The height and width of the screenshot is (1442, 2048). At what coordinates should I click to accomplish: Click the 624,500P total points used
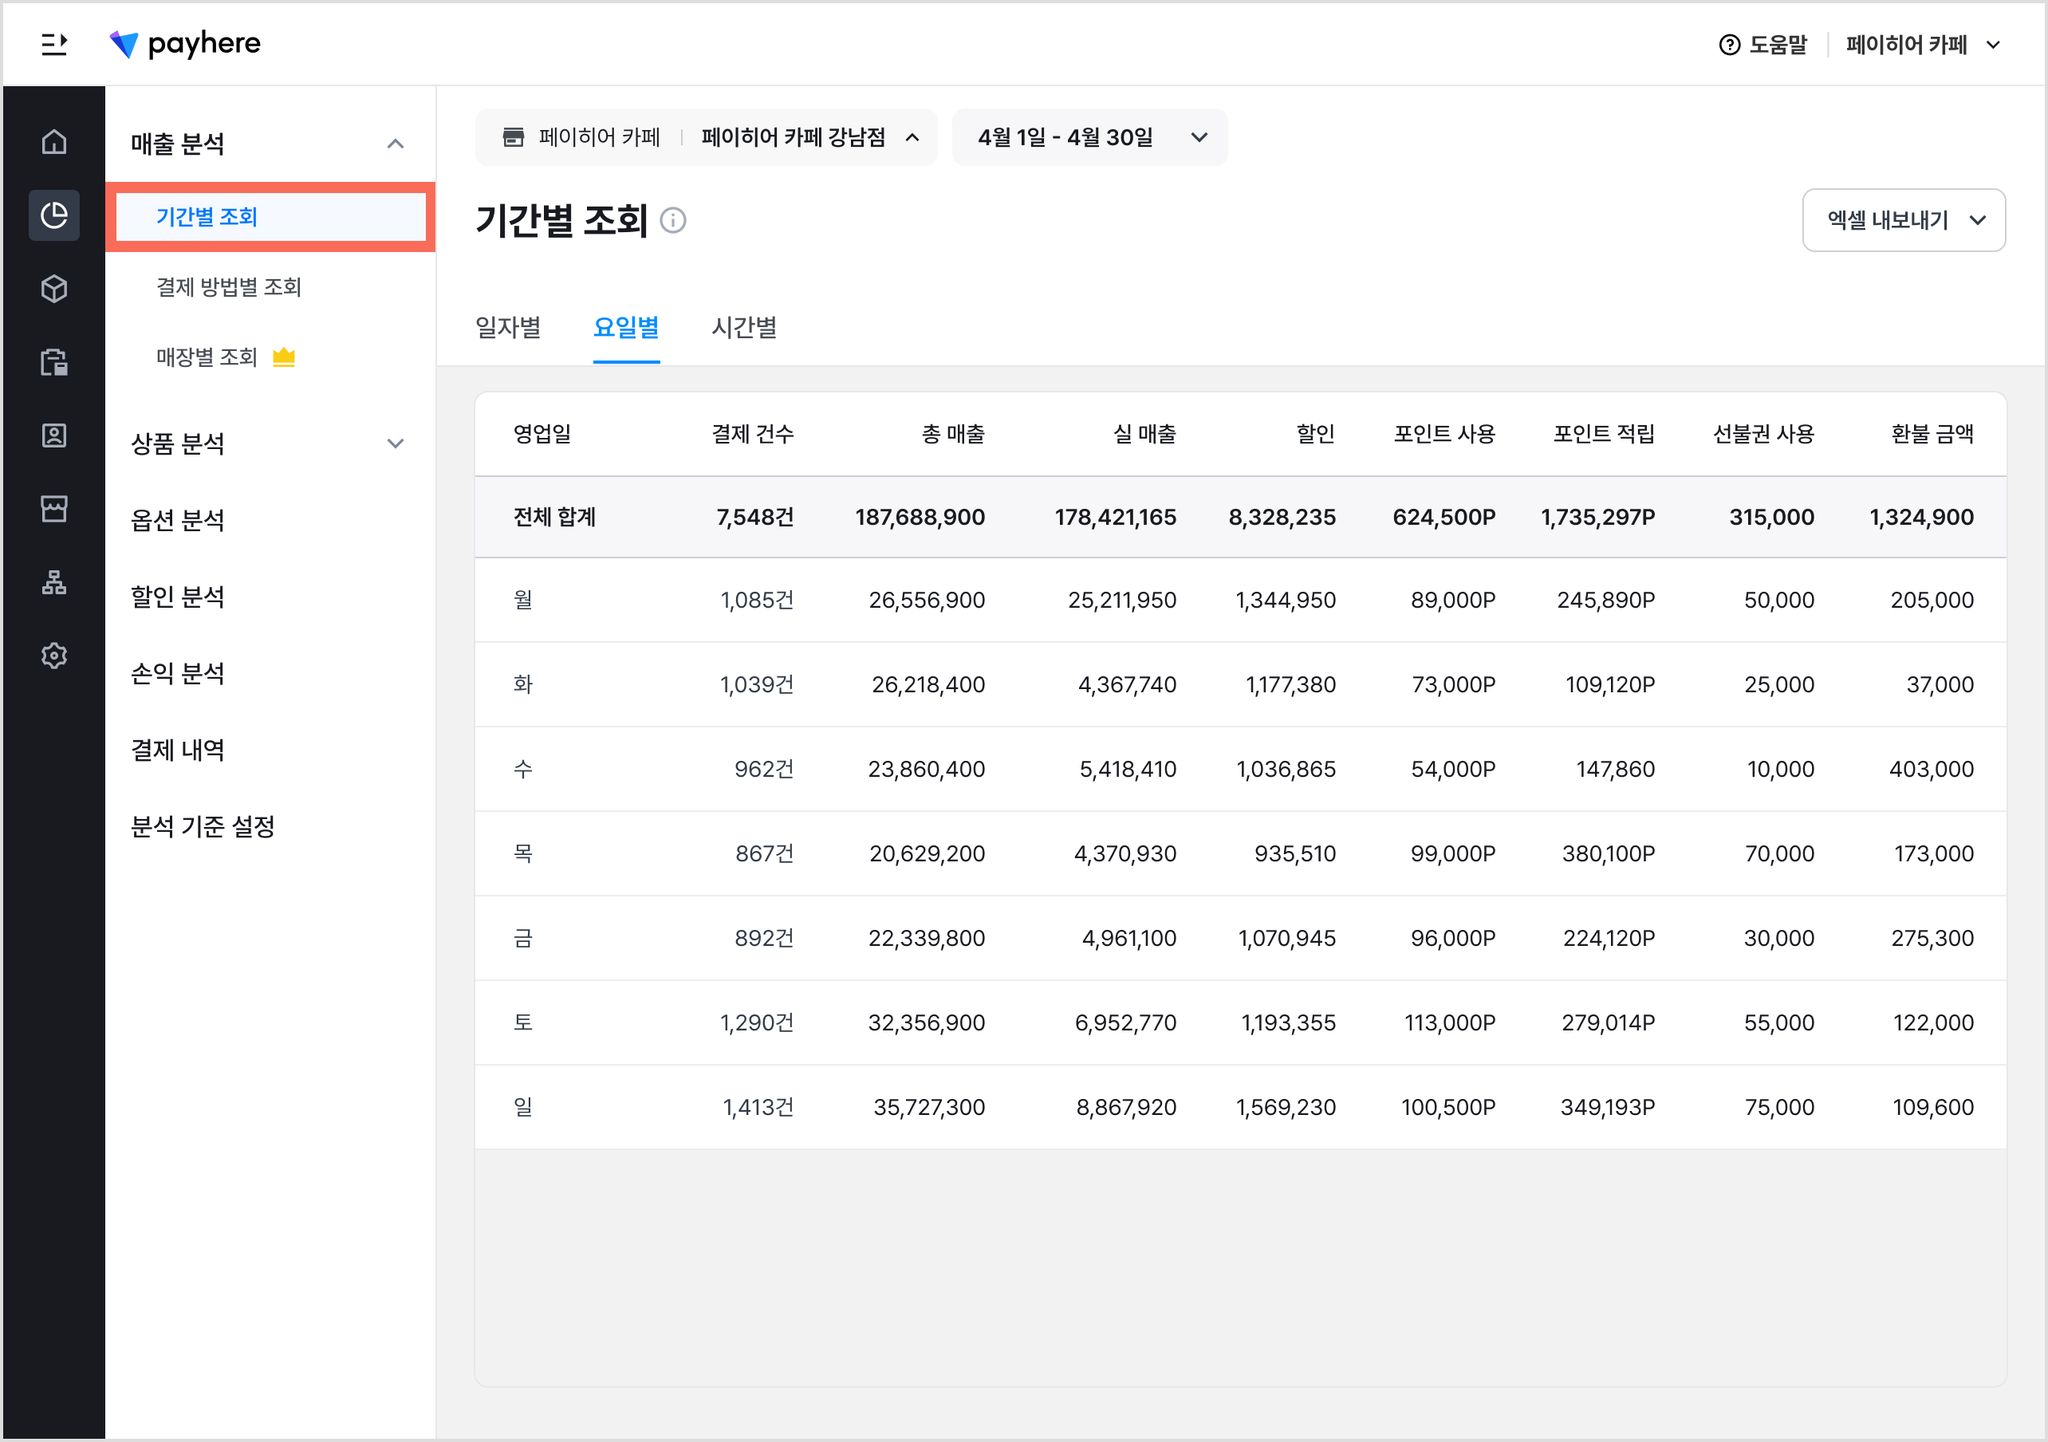1444,517
